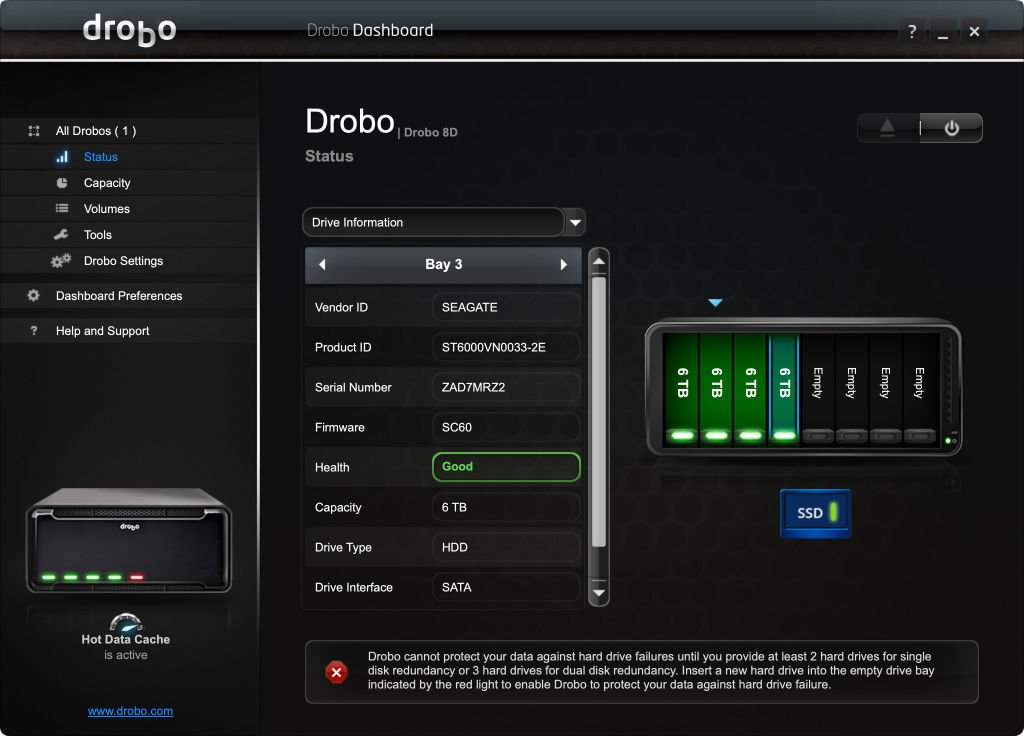The height and width of the screenshot is (736, 1024).
Task: Select the second 6 TB drive bay
Action: coord(716,390)
